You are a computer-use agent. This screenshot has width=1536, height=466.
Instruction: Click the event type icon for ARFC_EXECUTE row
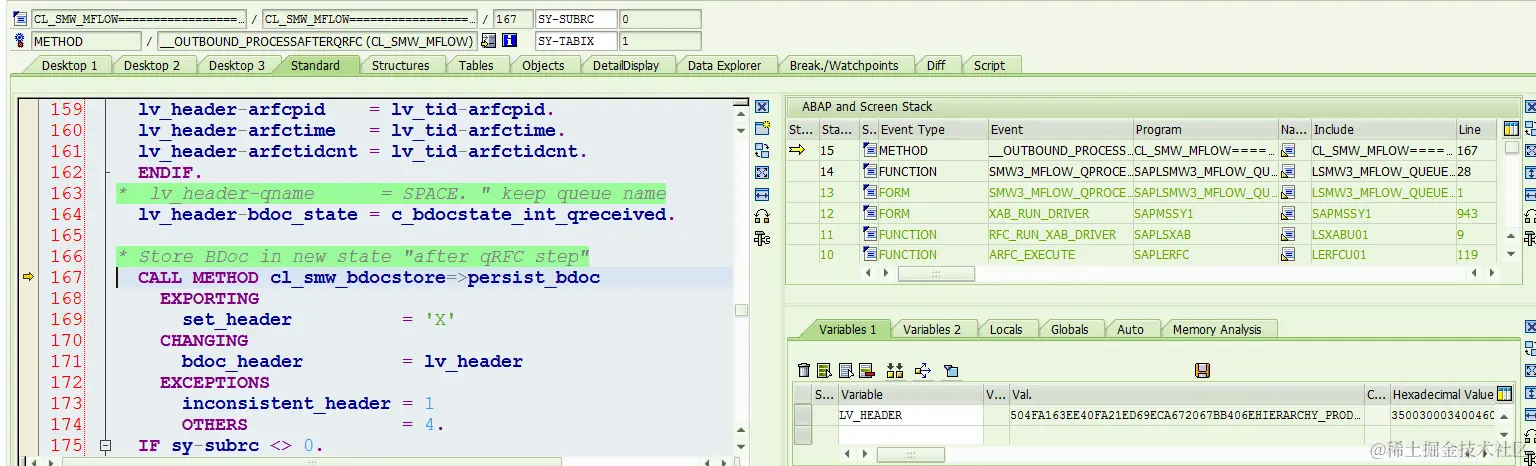click(869, 255)
